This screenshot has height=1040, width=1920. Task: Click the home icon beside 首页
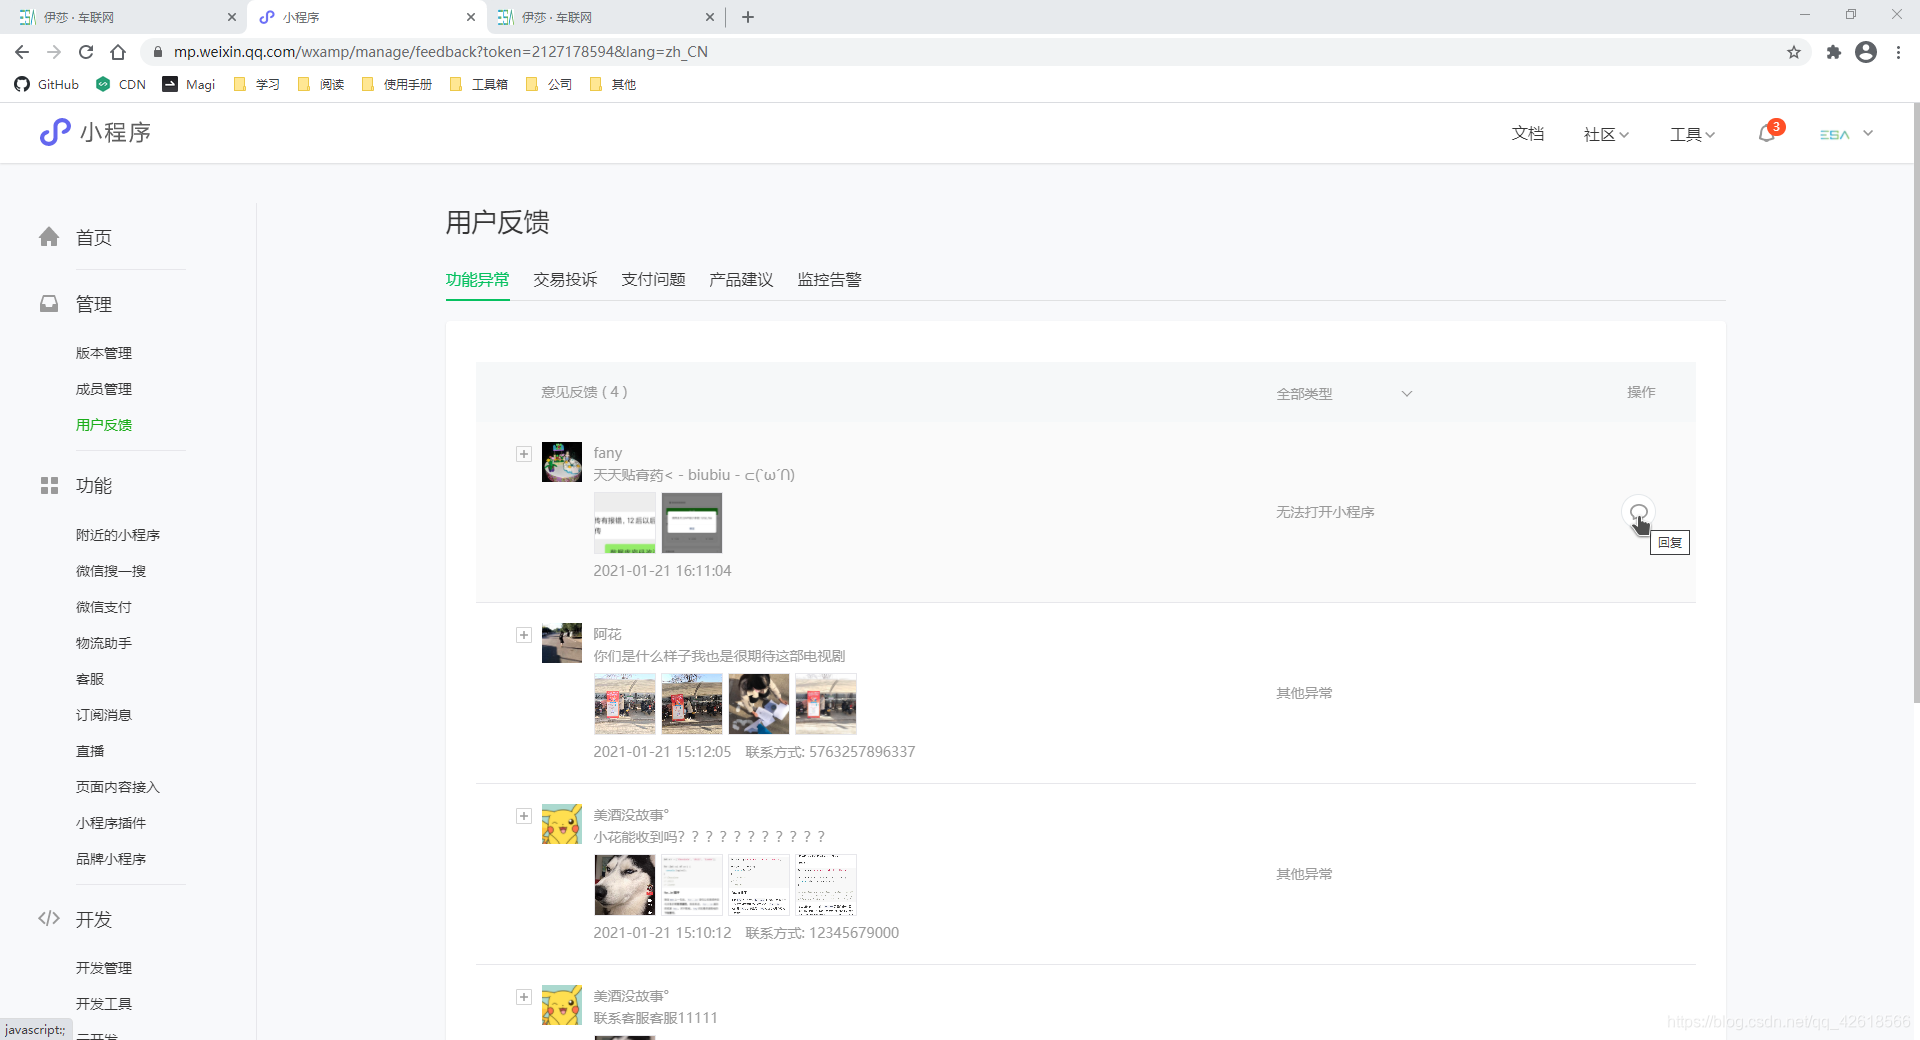coord(49,237)
